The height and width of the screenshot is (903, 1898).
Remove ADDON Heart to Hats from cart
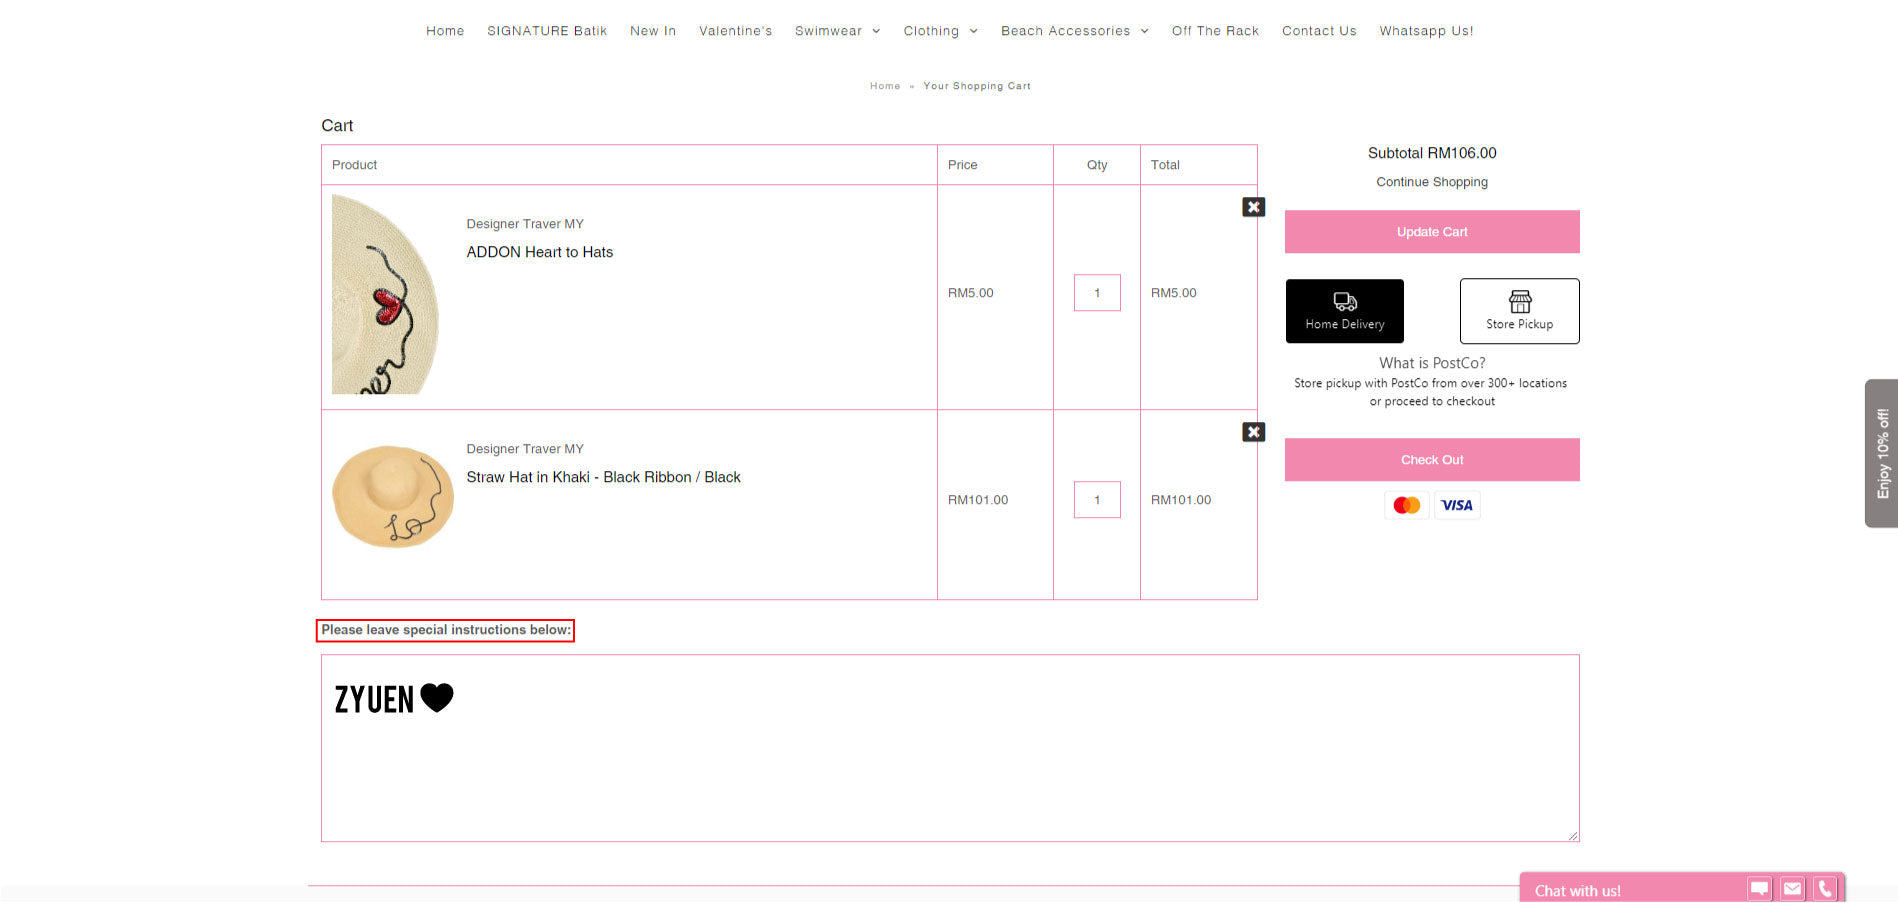[x=1253, y=207]
